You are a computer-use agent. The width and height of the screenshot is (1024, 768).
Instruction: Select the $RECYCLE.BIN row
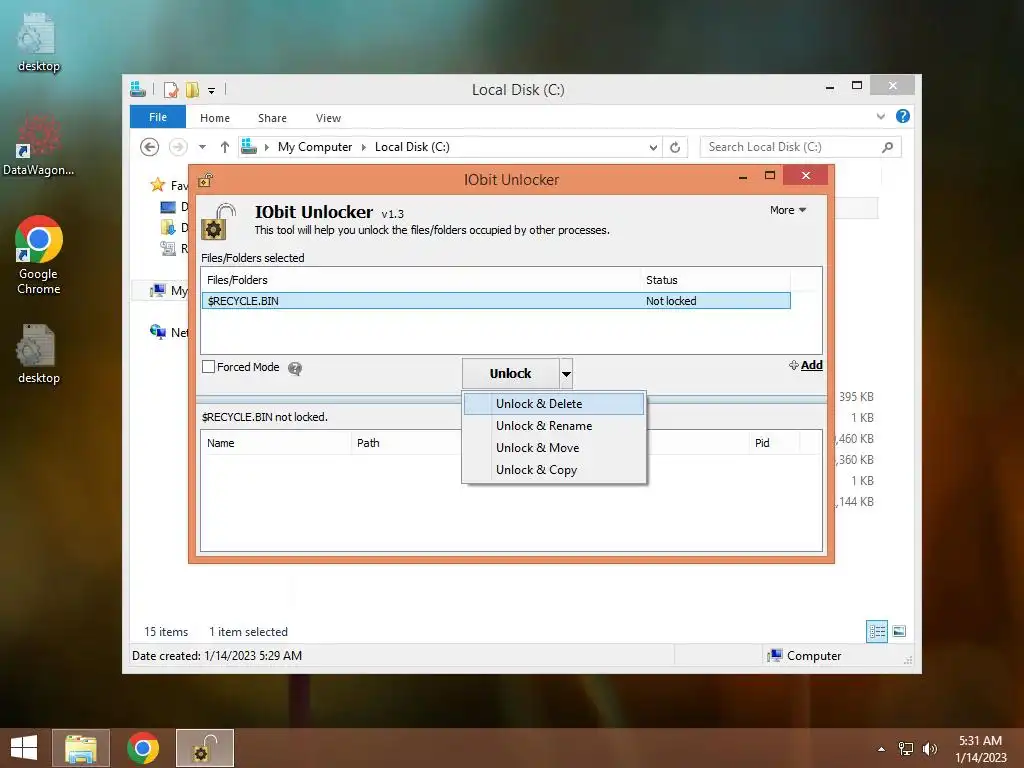click(496, 301)
